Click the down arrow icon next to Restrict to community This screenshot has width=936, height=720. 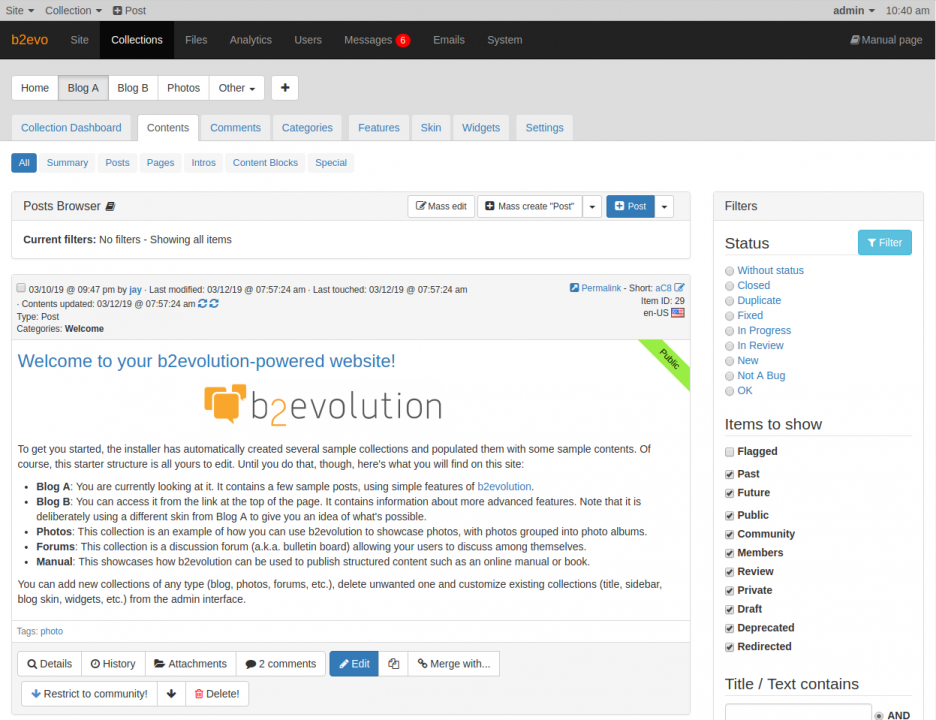click(x=171, y=694)
